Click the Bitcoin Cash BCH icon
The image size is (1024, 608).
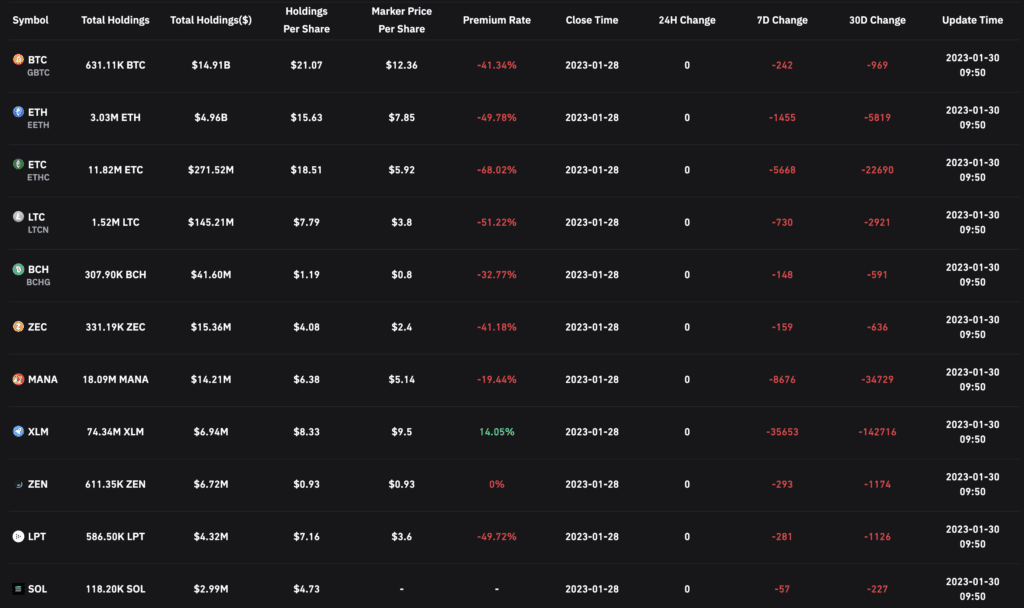[x=18, y=269]
